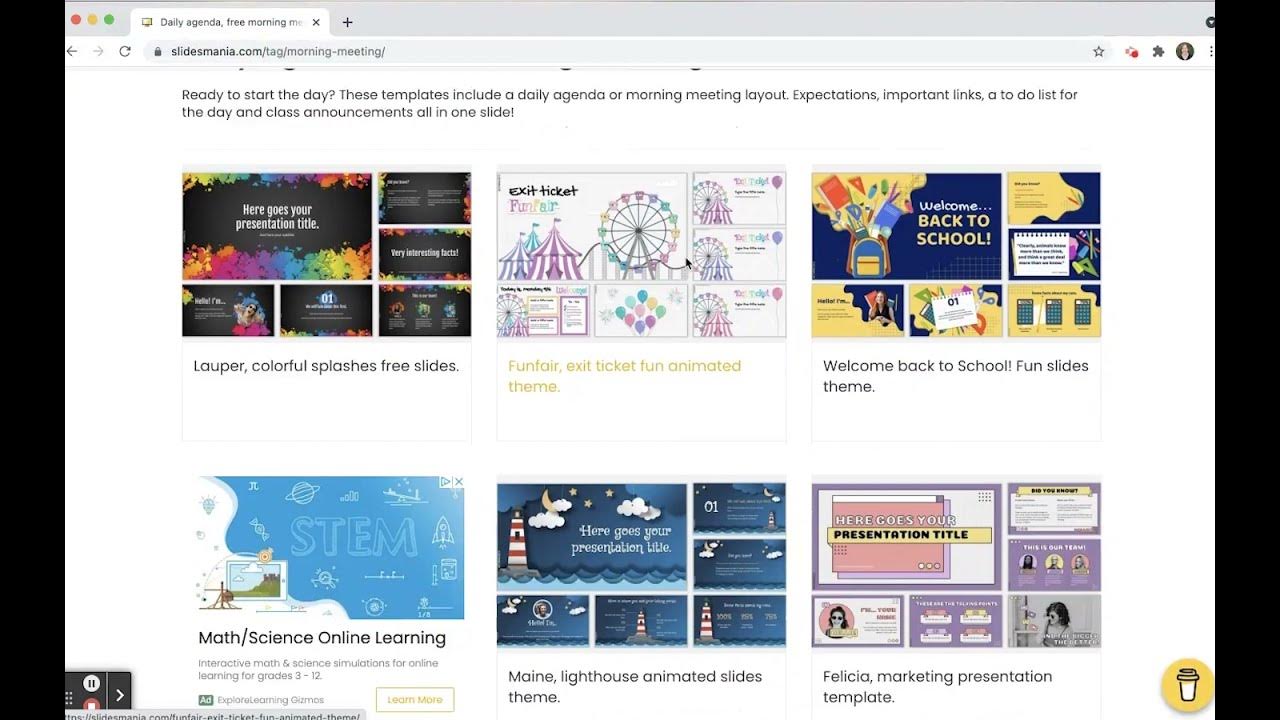Viewport: 1280px width, 720px height.
Task: Open the Chrome profile avatar
Action: tap(1185, 51)
